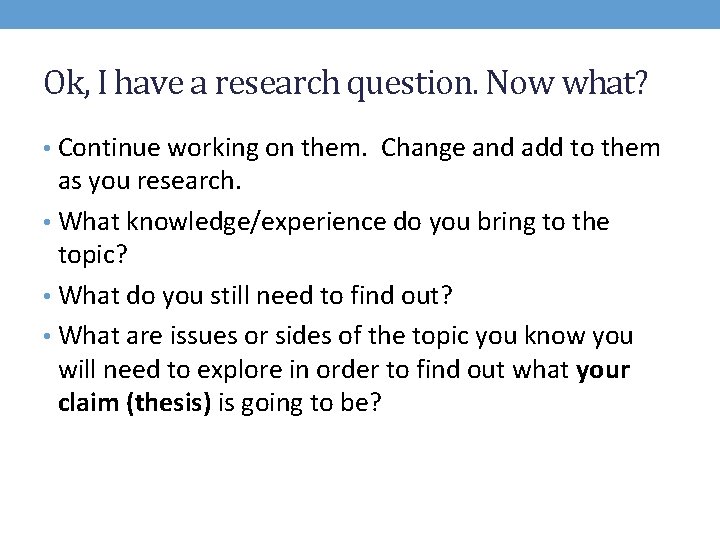Image resolution: width=720 pixels, height=540 pixels.
Task: Click the word 'topic?' in second bullet
Action: tap(93, 254)
